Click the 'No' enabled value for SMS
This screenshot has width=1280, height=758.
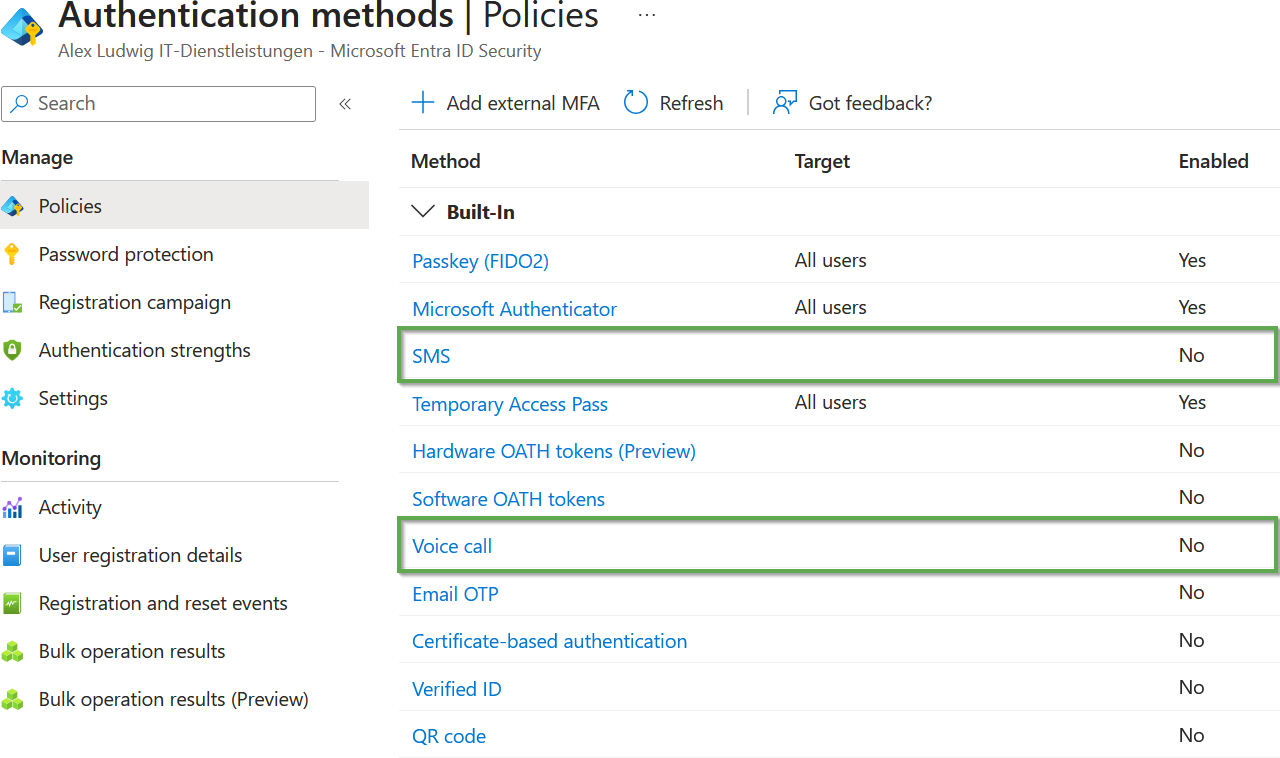[1191, 355]
